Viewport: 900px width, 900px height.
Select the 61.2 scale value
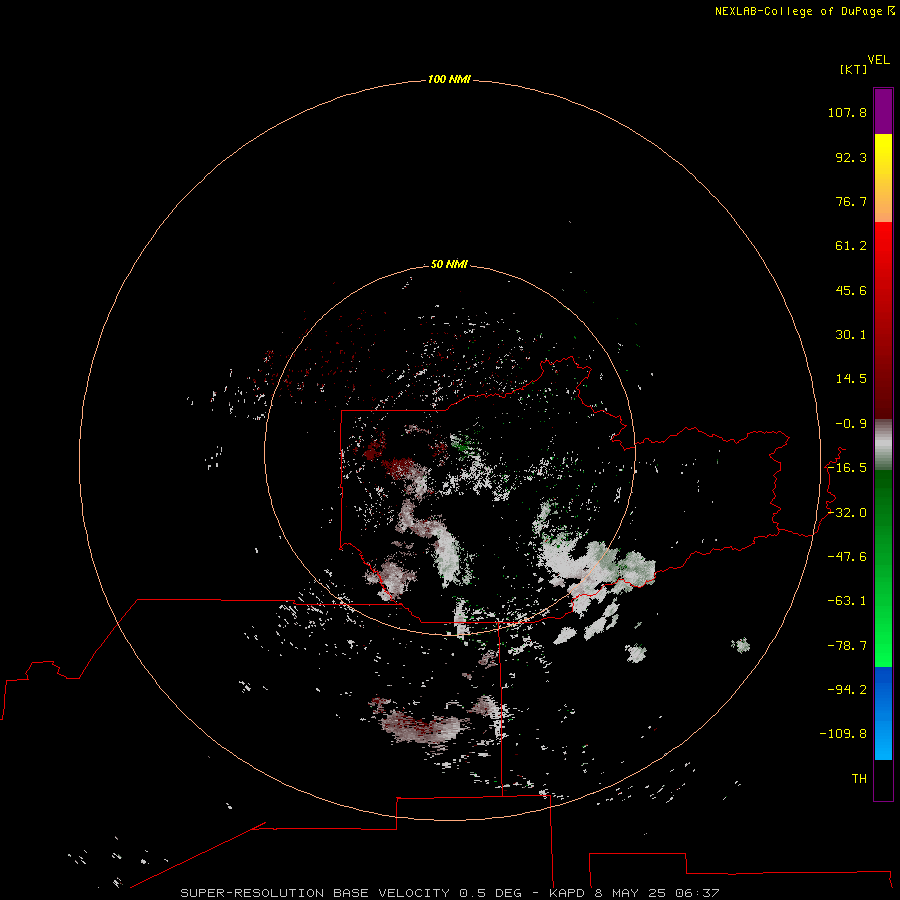(x=851, y=246)
